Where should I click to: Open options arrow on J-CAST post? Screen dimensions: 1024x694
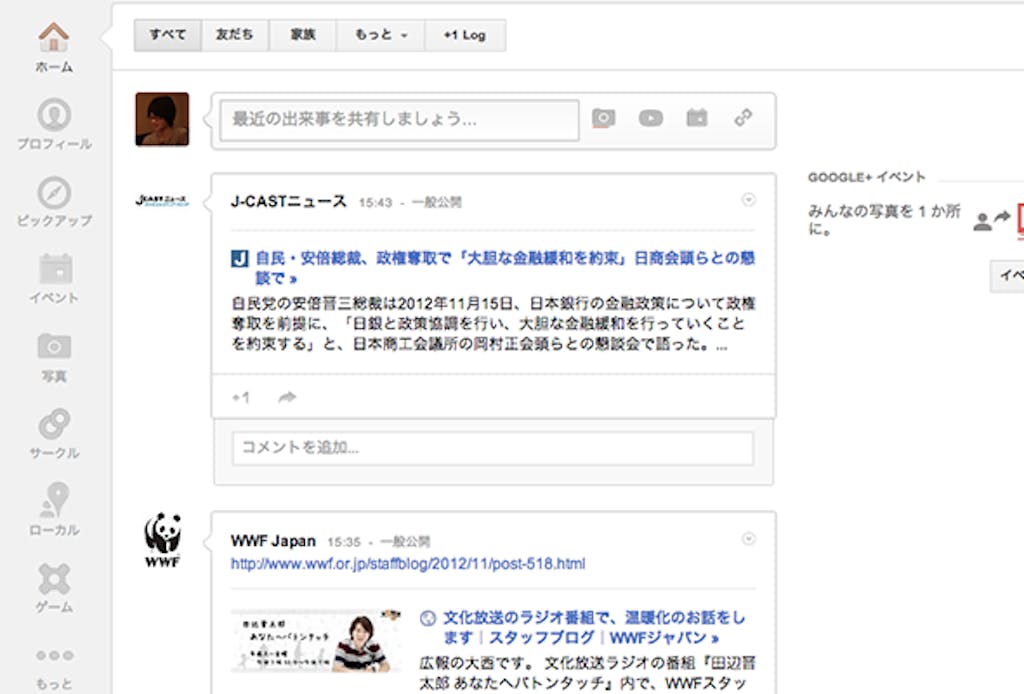tap(749, 200)
